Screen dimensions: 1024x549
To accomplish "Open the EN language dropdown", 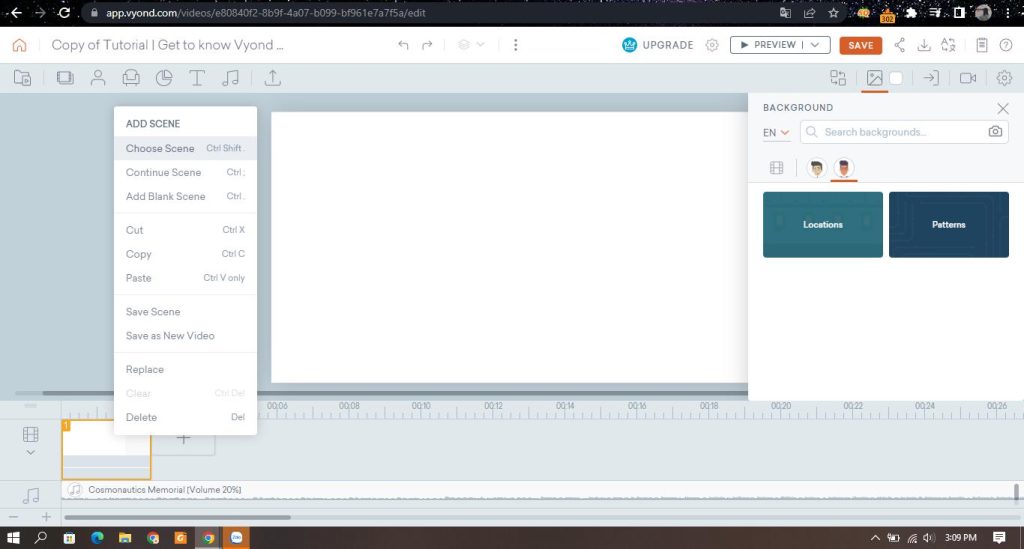I will tap(776, 132).
